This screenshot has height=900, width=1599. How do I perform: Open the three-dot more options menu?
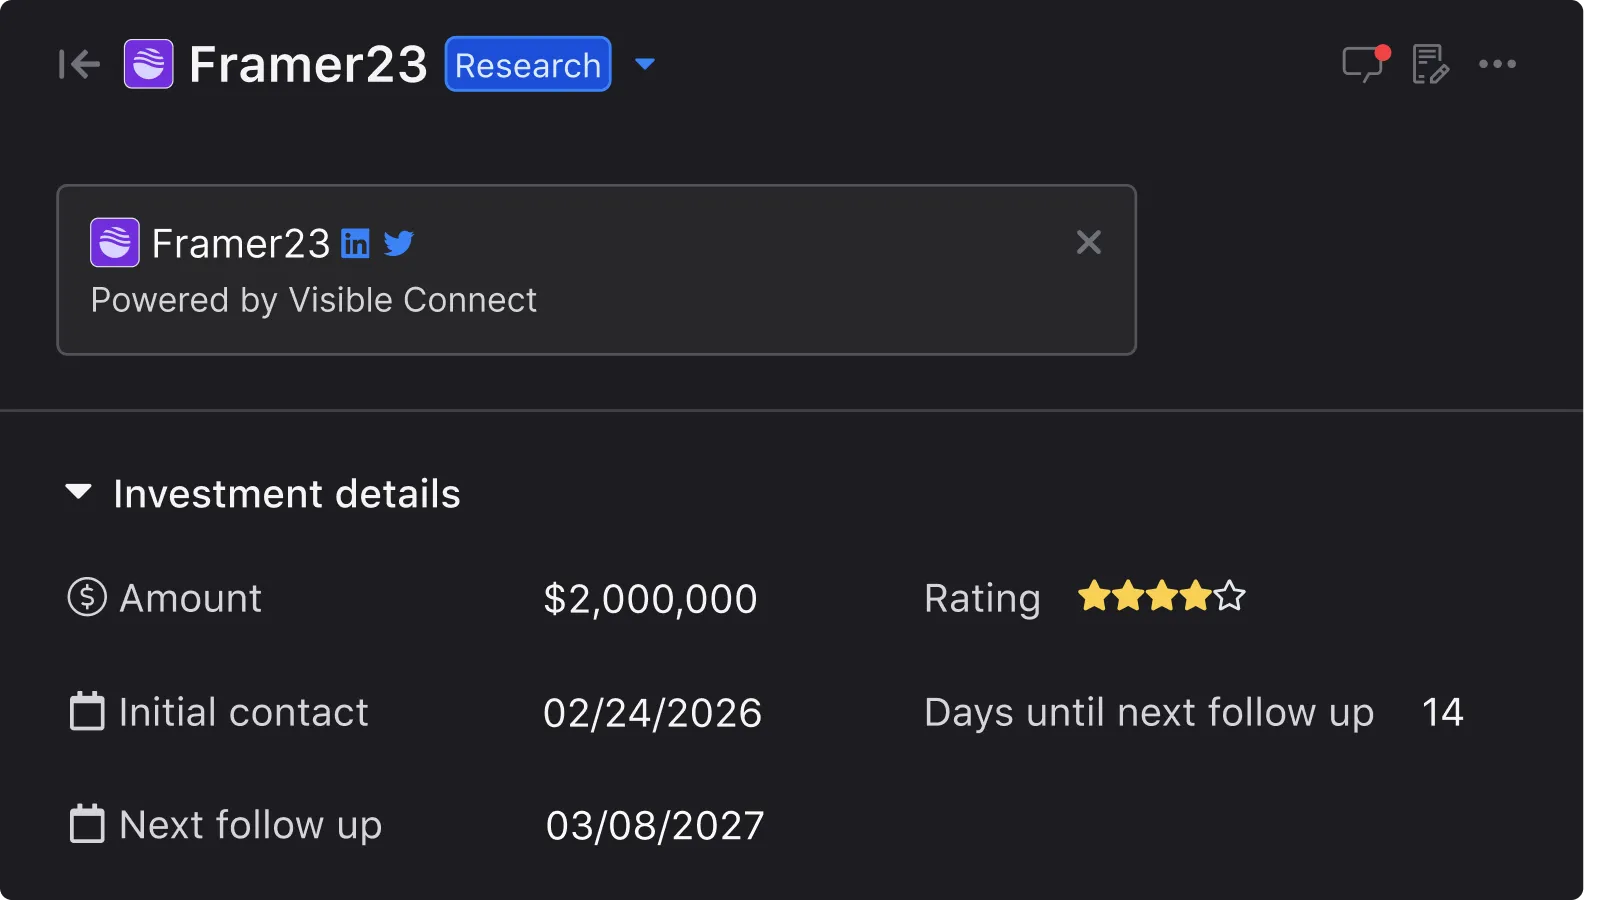coord(1497,64)
